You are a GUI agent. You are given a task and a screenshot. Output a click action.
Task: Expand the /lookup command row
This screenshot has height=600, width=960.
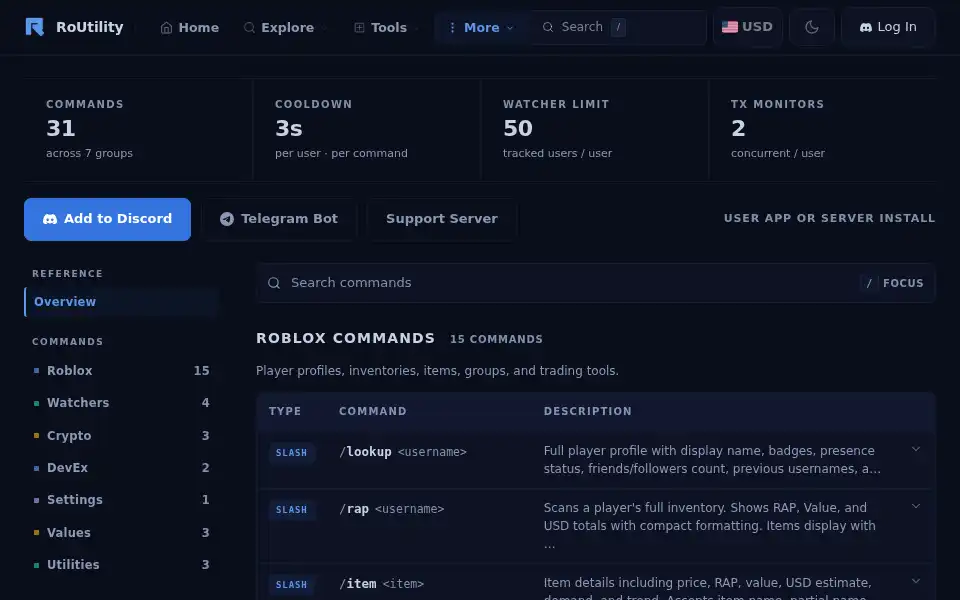point(916,449)
